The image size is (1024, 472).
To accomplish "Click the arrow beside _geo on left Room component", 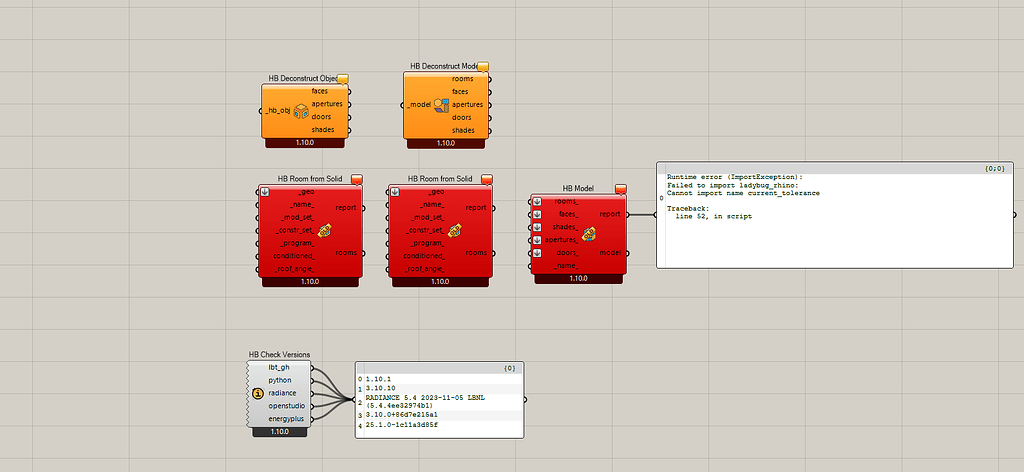I will click(264, 191).
